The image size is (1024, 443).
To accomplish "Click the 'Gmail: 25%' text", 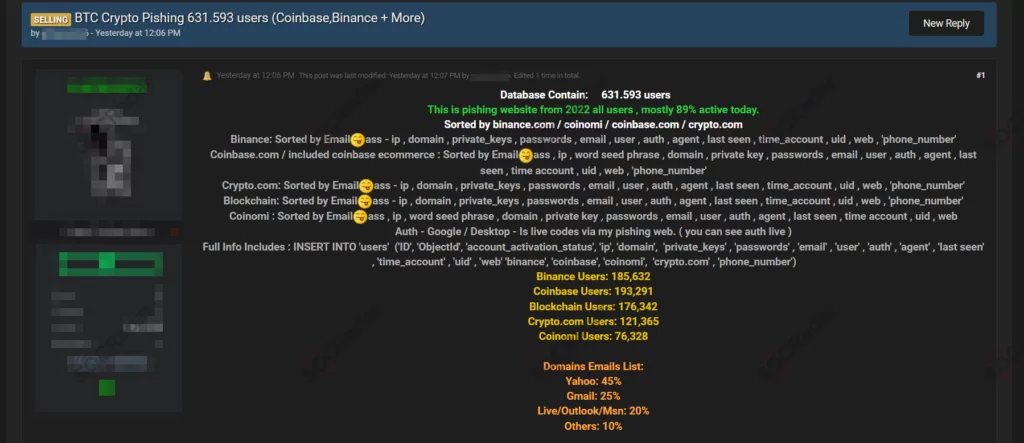I will [x=593, y=396].
